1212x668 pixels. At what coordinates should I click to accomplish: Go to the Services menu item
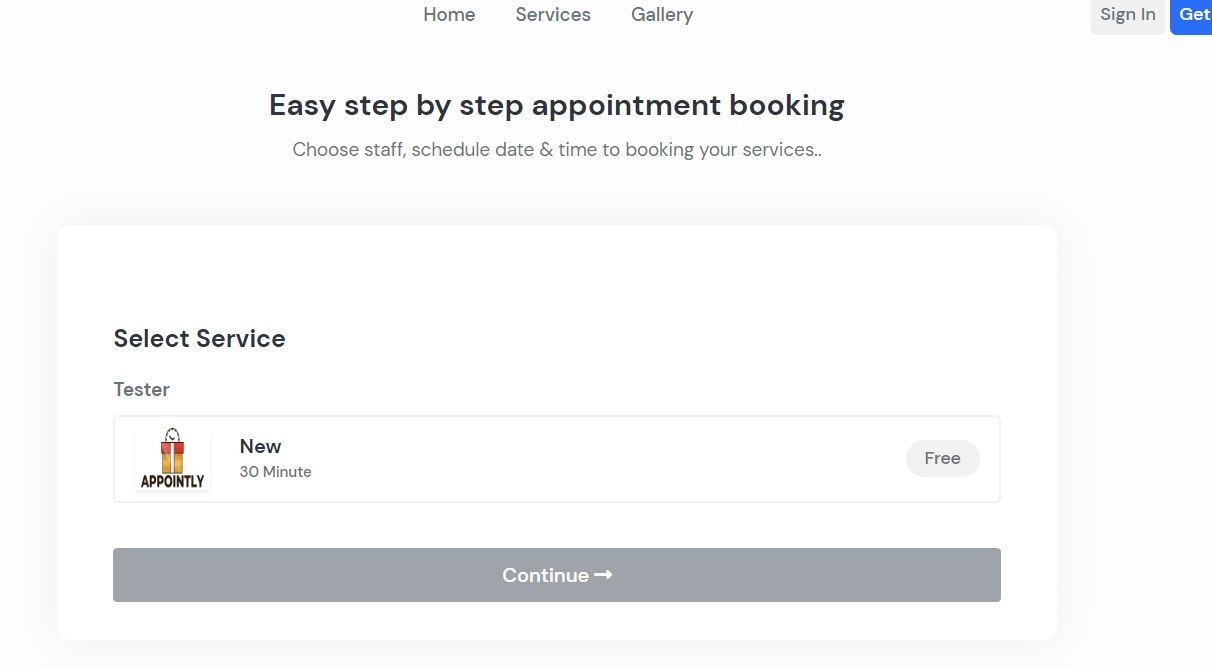[x=553, y=15]
